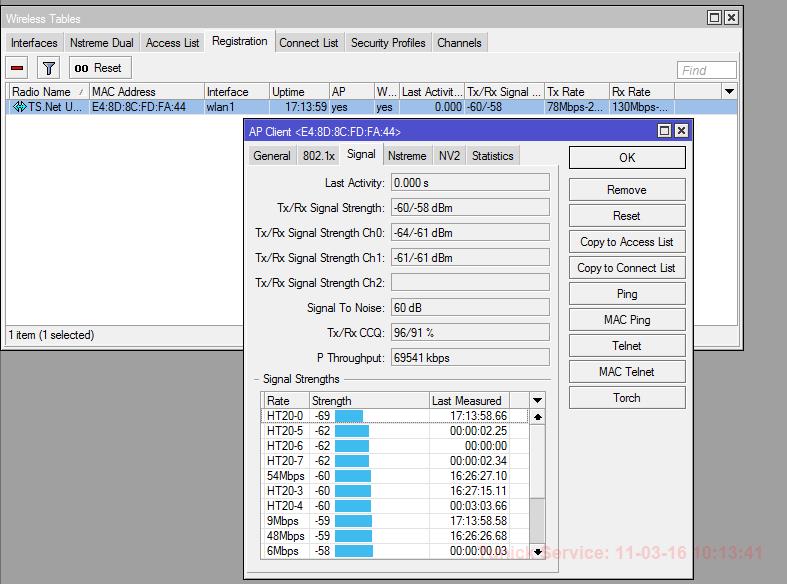
Task: Maximize the AP Client dialog
Action: click(664, 131)
